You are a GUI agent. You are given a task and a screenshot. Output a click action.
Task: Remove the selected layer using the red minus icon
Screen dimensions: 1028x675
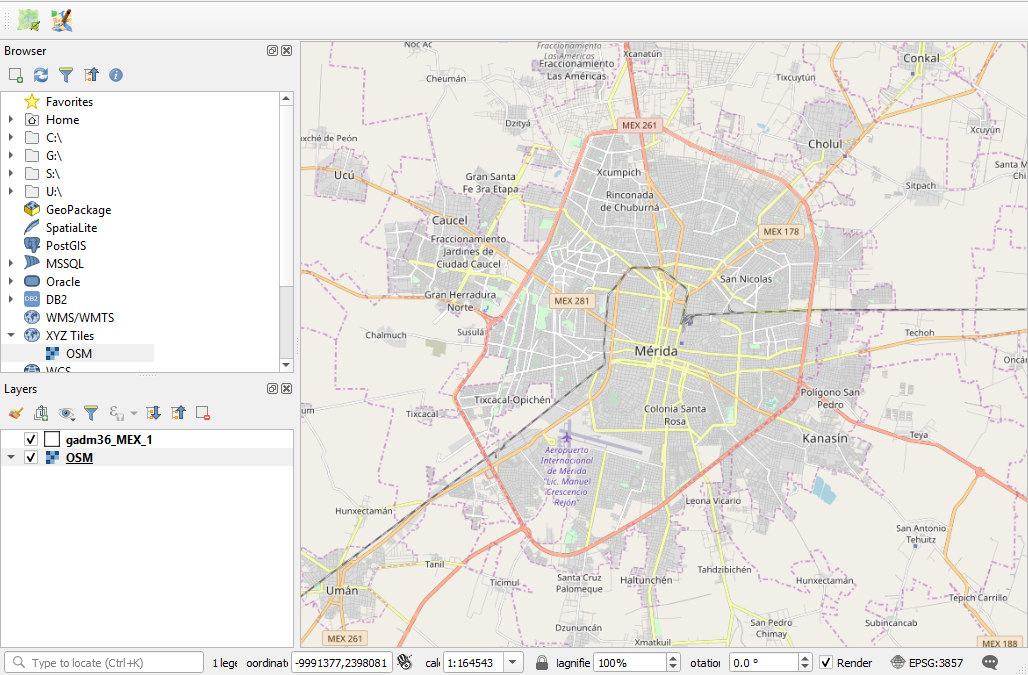[x=203, y=412]
